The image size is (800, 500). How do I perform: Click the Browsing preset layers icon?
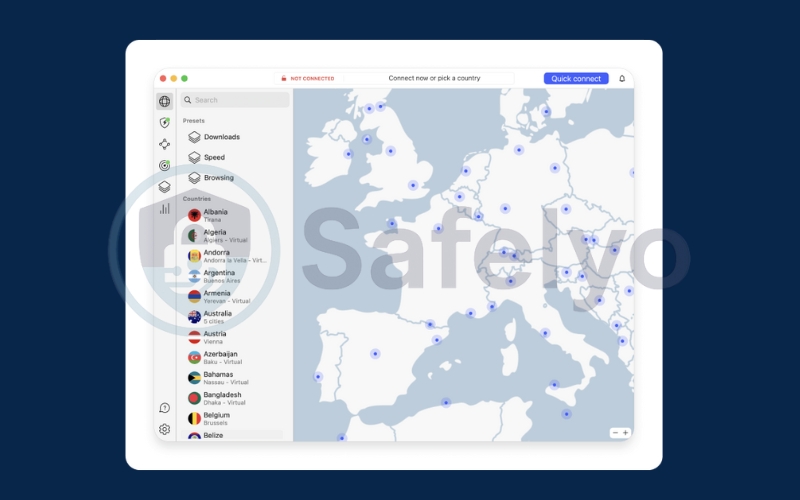[194, 178]
